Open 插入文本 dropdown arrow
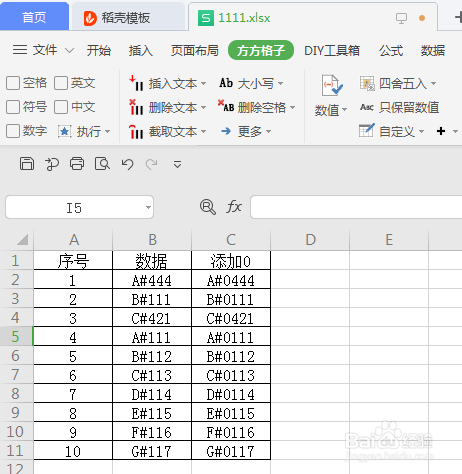This screenshot has height=474, width=462. click(203, 83)
